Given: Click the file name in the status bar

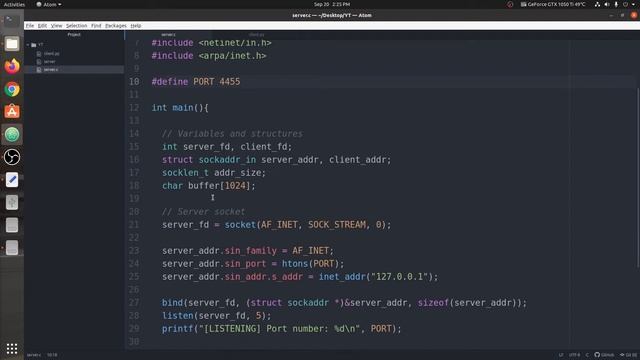Looking at the screenshot, I should click(x=34, y=355).
